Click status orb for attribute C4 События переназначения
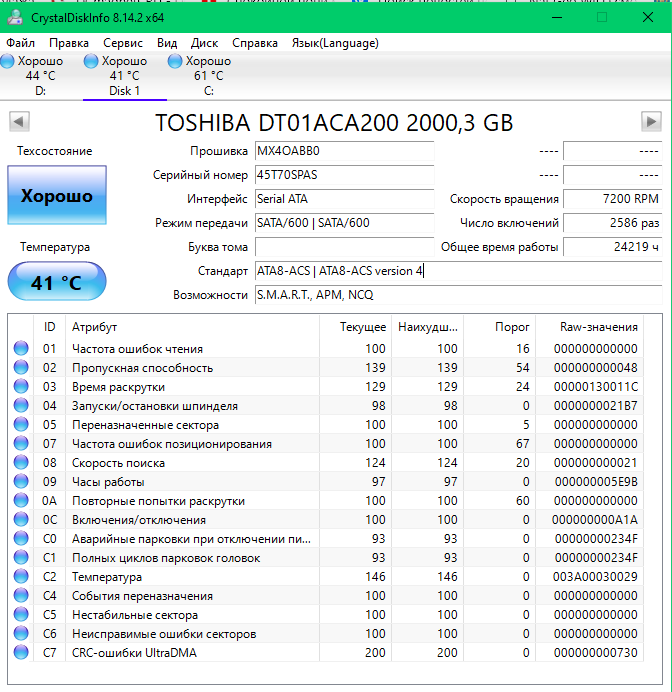The width and height of the screenshot is (672, 692). [21, 595]
